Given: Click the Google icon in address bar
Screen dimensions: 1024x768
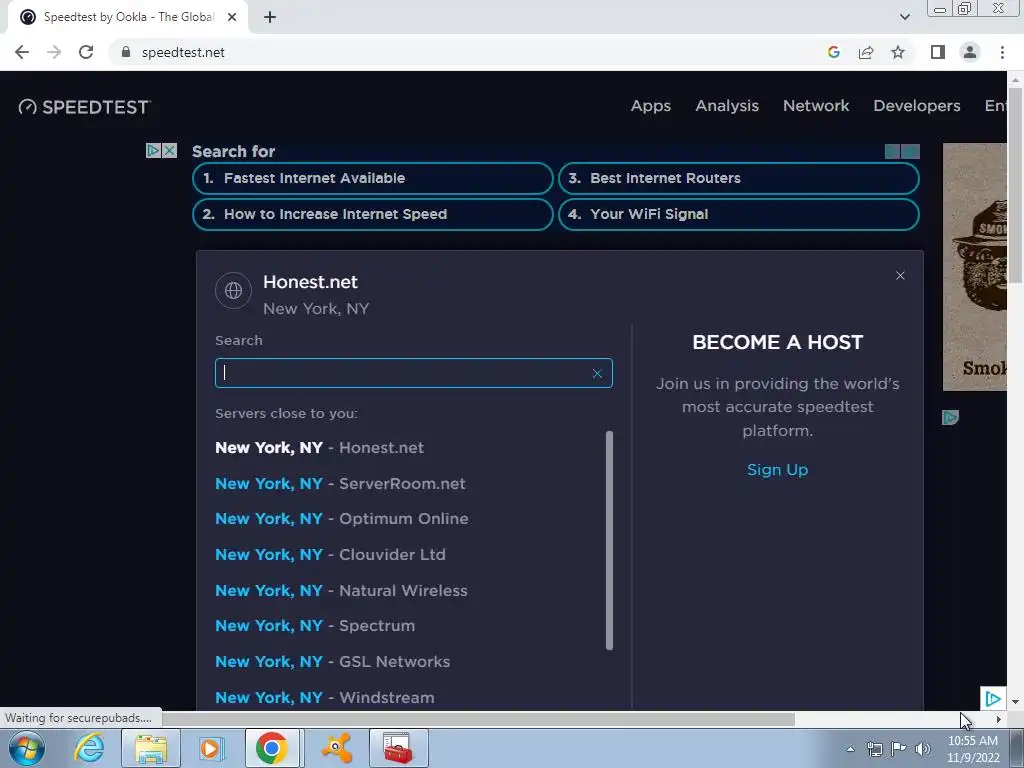Looking at the screenshot, I should click(833, 52).
